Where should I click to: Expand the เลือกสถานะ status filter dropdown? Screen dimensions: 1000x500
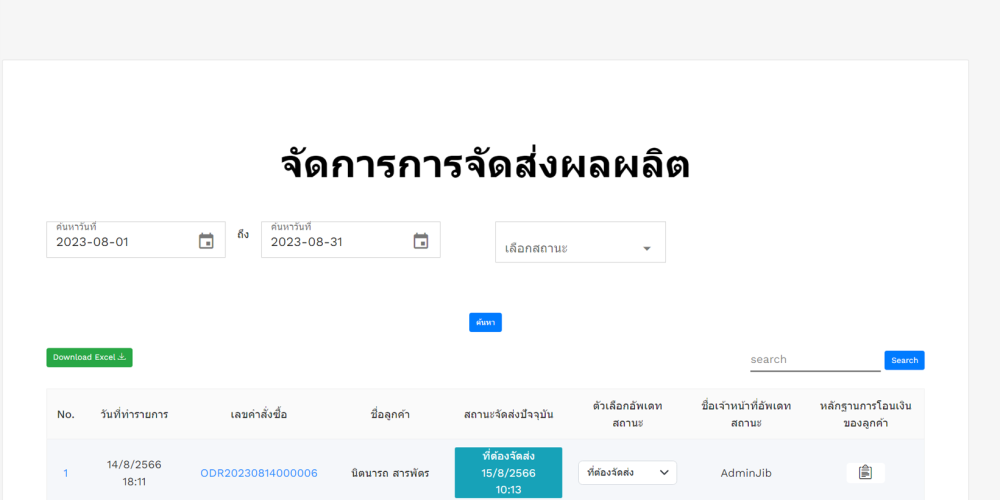click(580, 247)
